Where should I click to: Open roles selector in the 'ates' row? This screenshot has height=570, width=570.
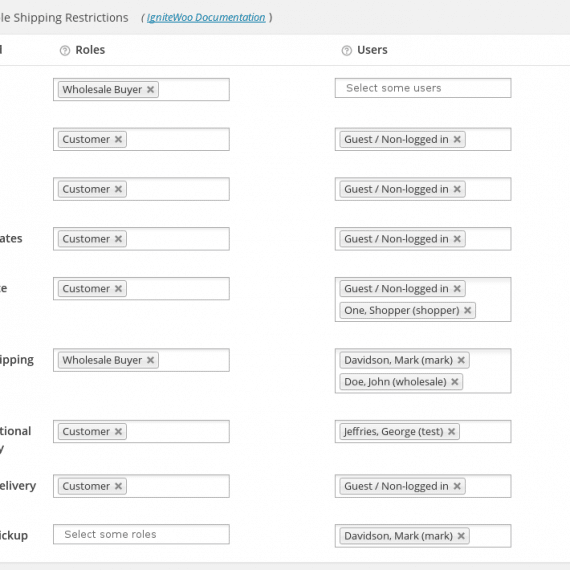[141, 239]
